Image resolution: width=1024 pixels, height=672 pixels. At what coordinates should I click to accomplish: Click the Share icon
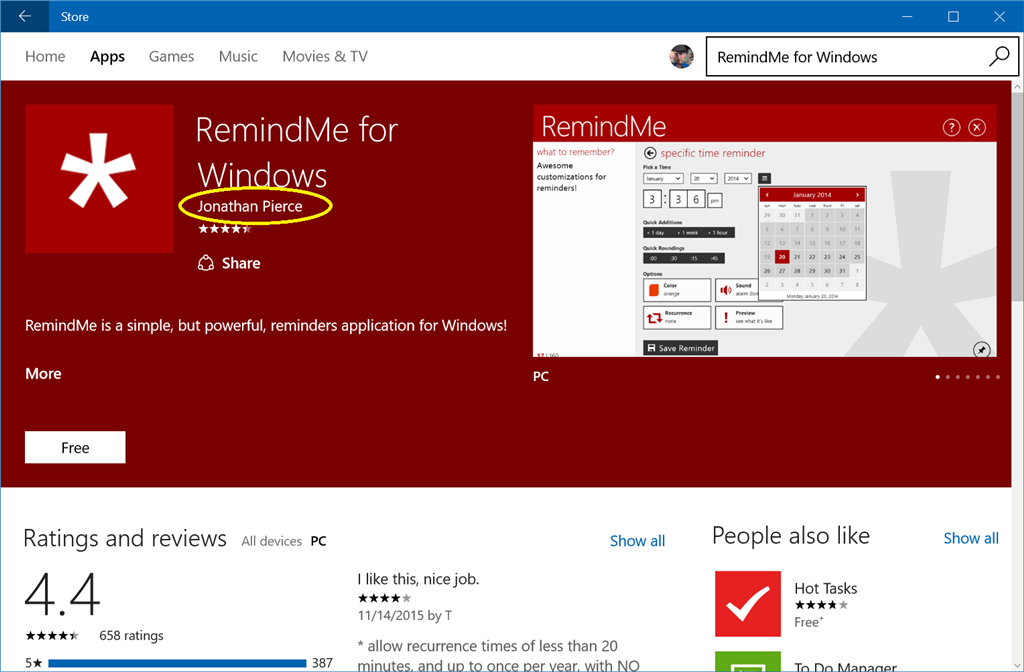(x=206, y=263)
